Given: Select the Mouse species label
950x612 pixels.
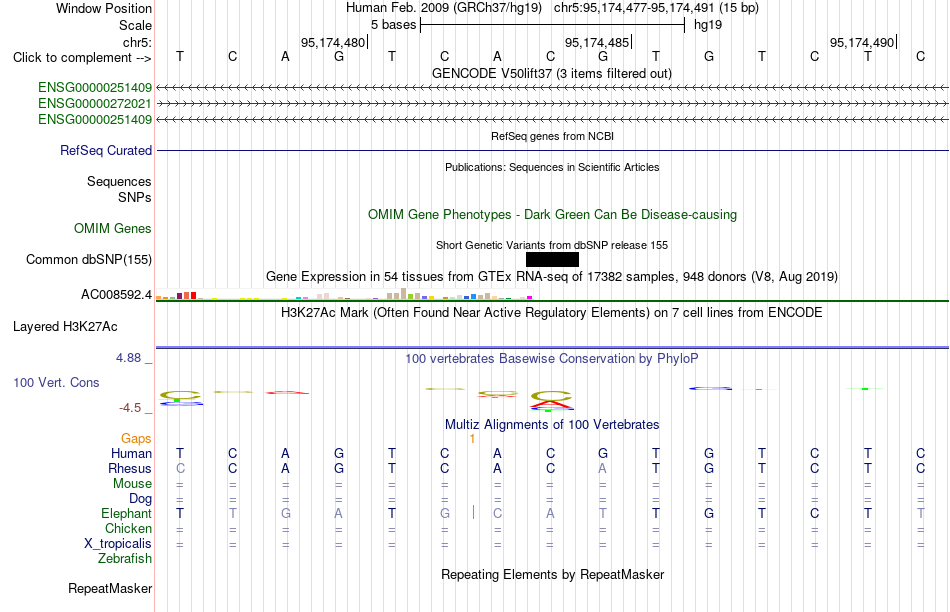Looking at the screenshot, I should click(132, 484).
